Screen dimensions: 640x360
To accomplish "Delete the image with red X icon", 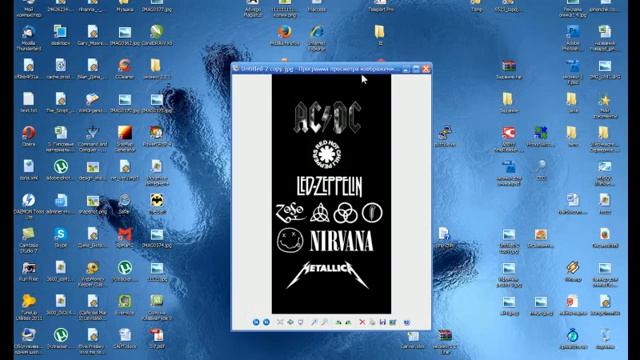I will [362, 322].
